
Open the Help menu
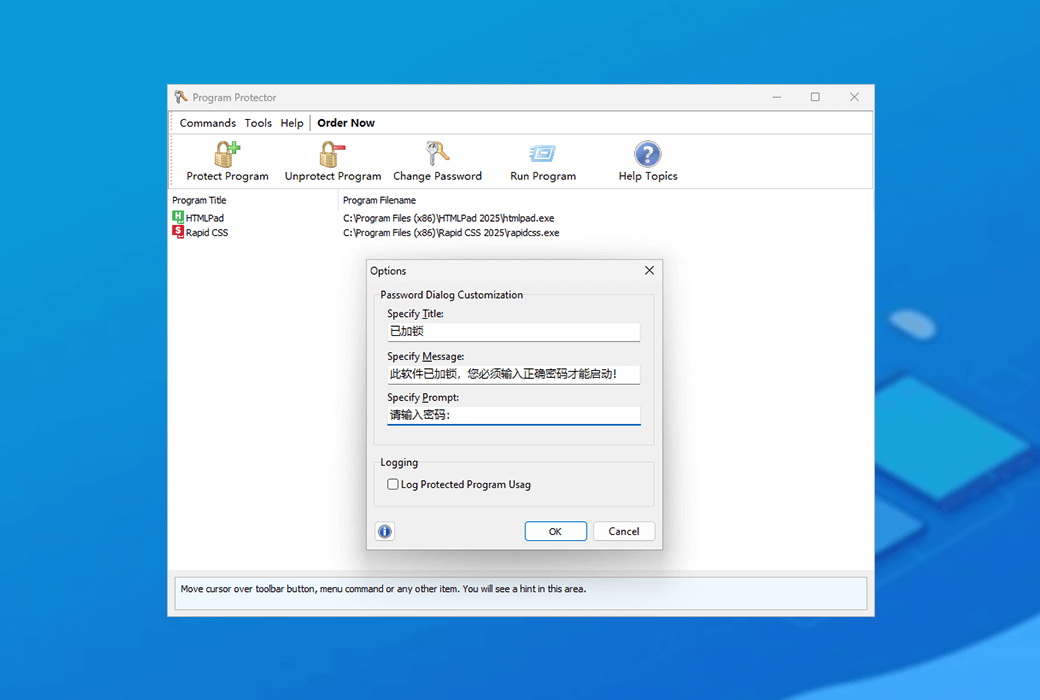coord(292,123)
